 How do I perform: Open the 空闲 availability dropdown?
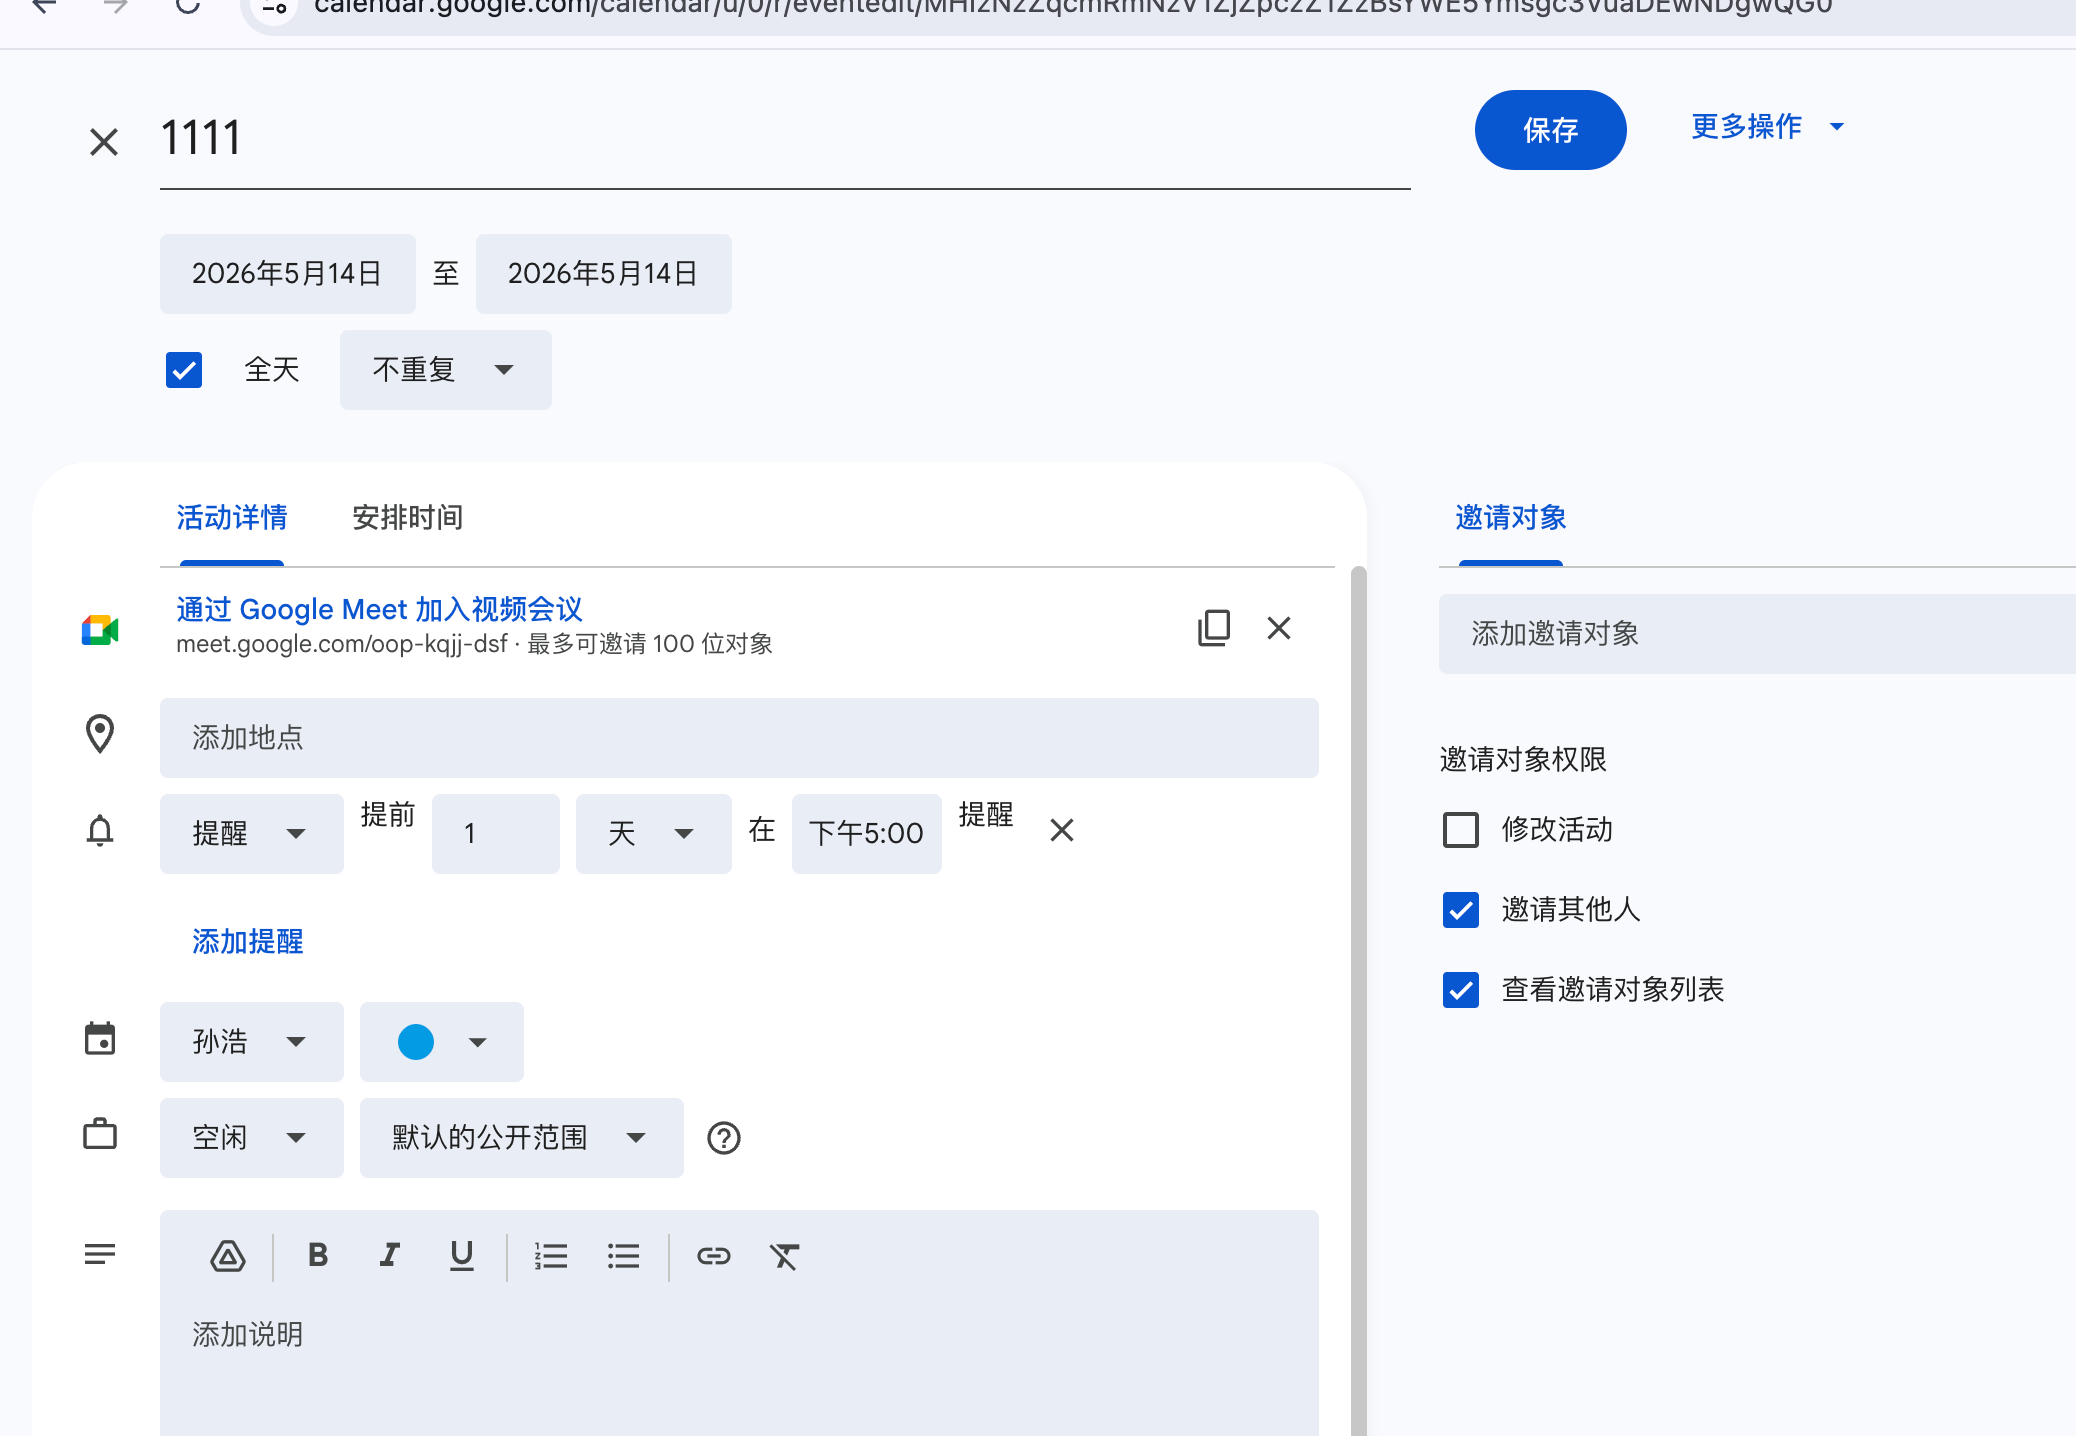point(252,1138)
